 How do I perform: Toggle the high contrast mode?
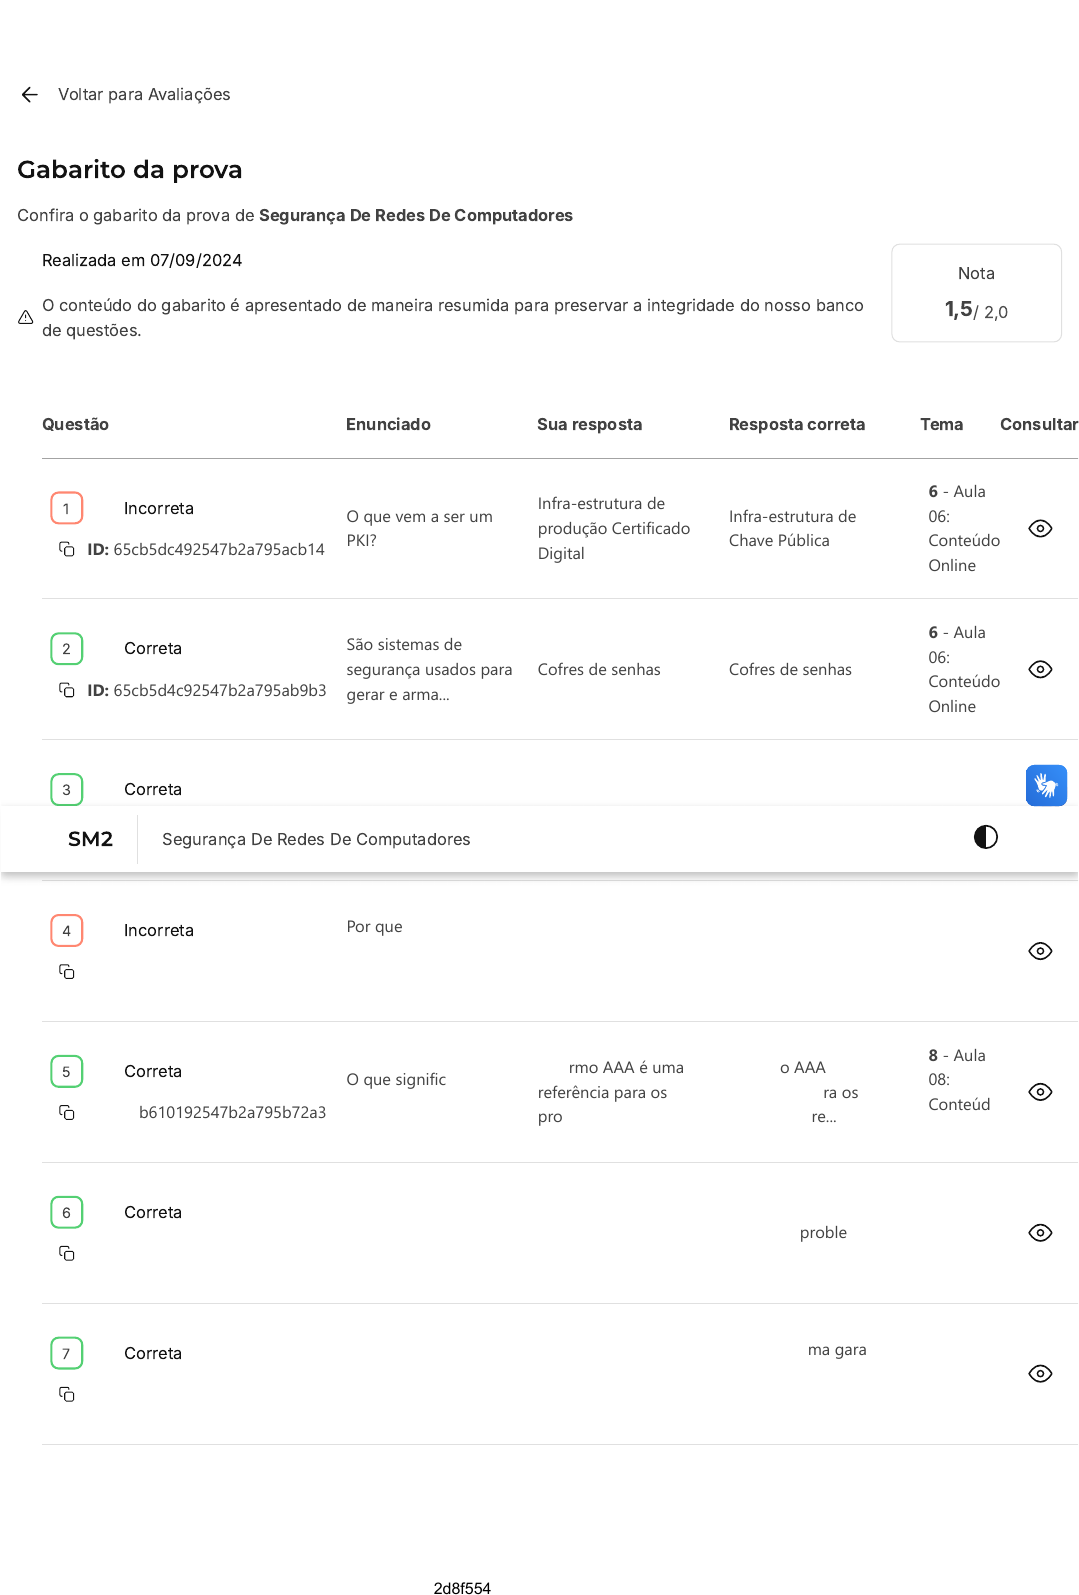click(985, 837)
